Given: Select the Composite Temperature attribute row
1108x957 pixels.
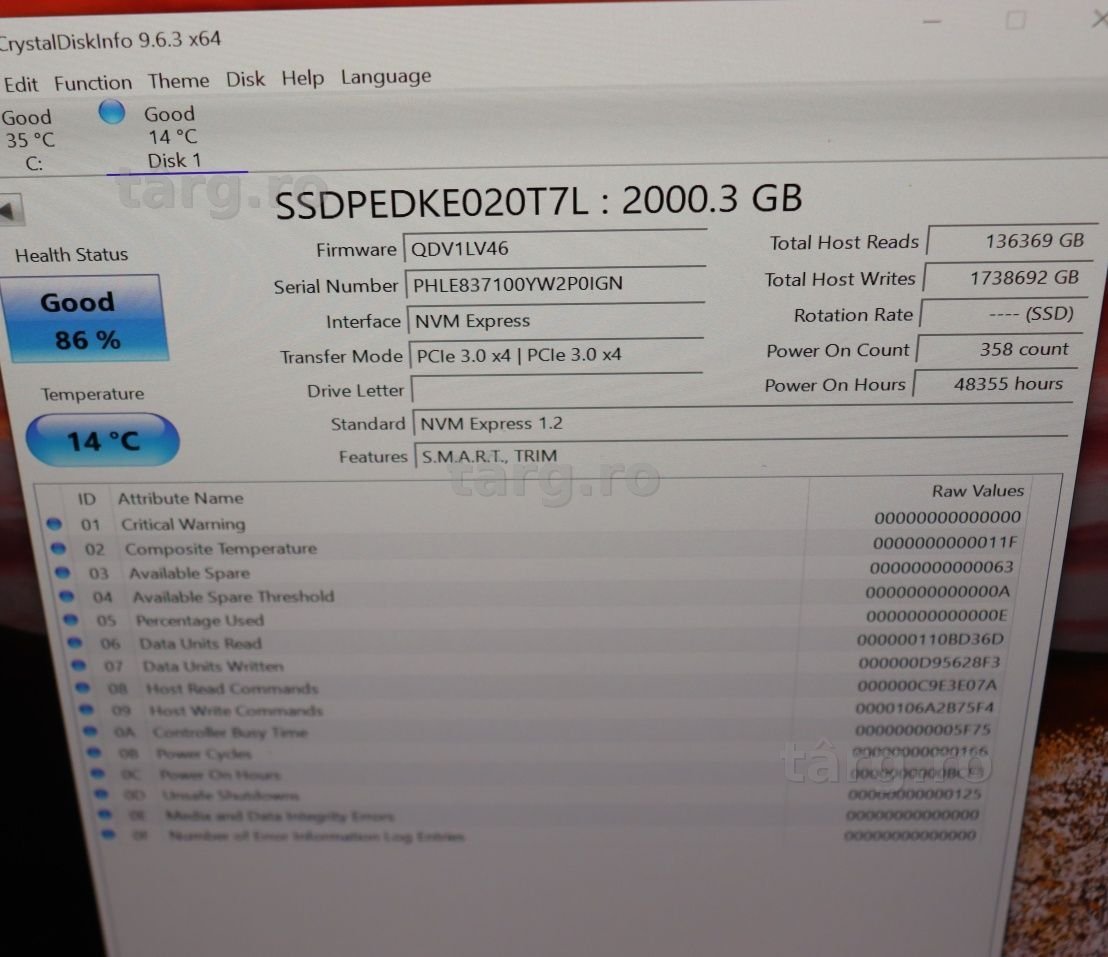Looking at the screenshot, I should (x=536, y=546).
